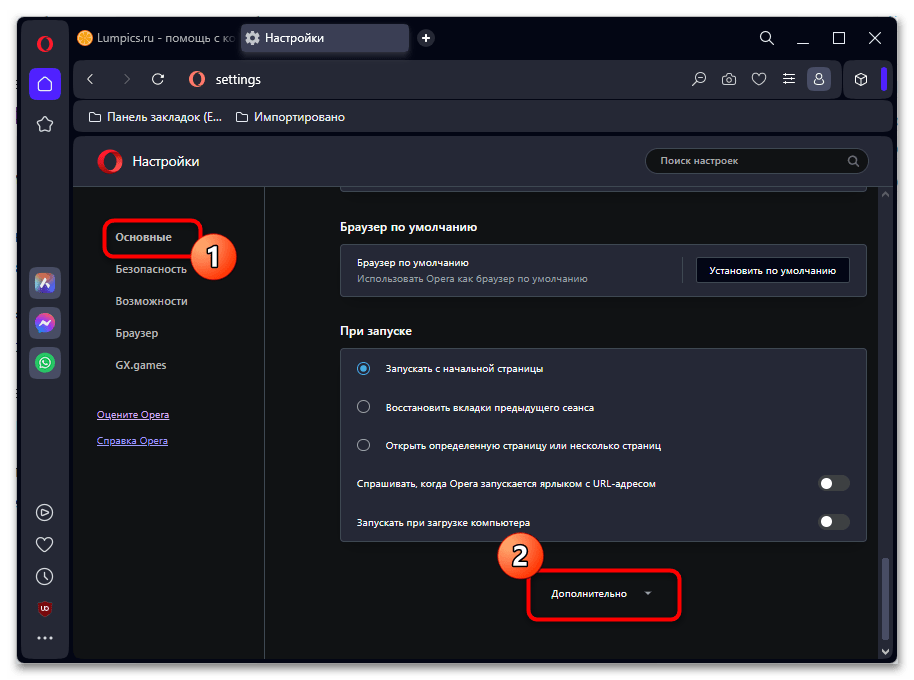Click the scrollbar down arrow

[x=885, y=651]
